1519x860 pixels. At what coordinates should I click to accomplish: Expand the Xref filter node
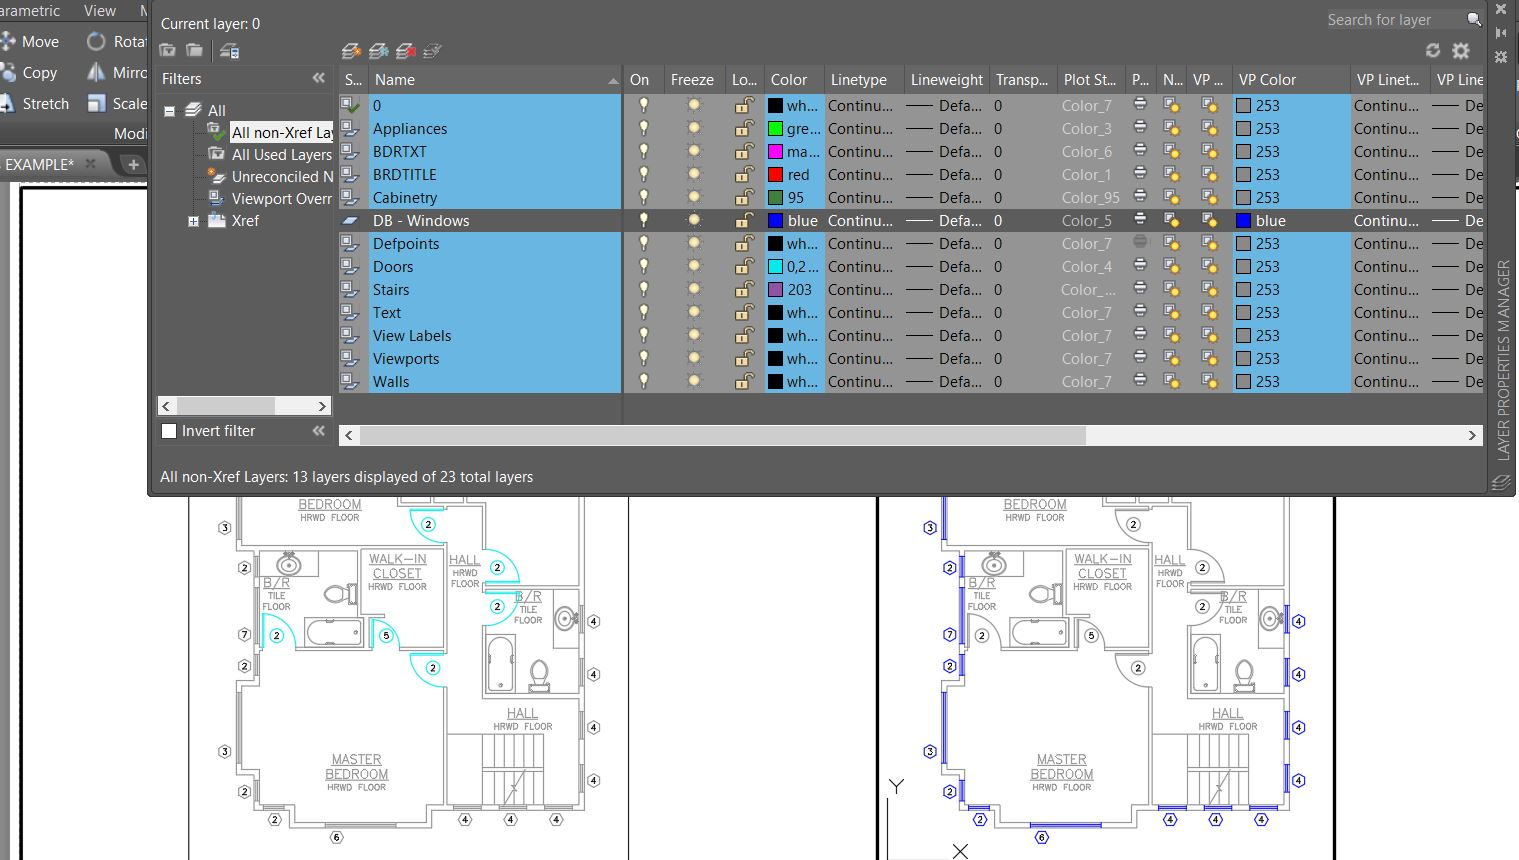[x=193, y=221]
